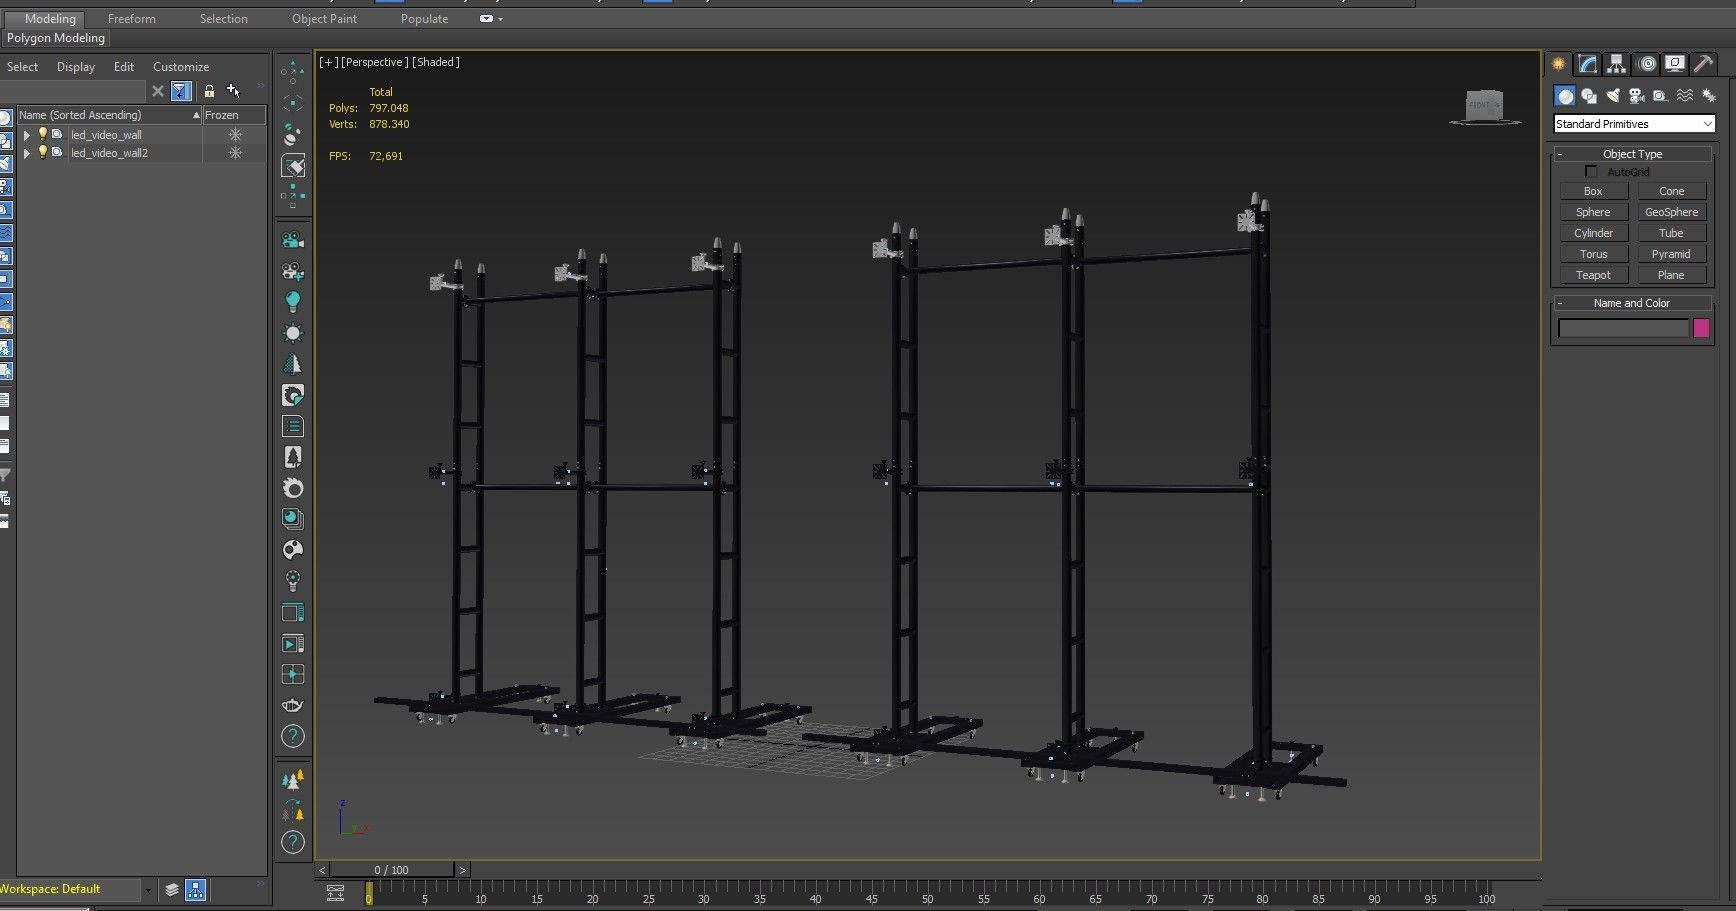Open the magenta object color swatch
The width and height of the screenshot is (1736, 911).
click(x=1701, y=328)
